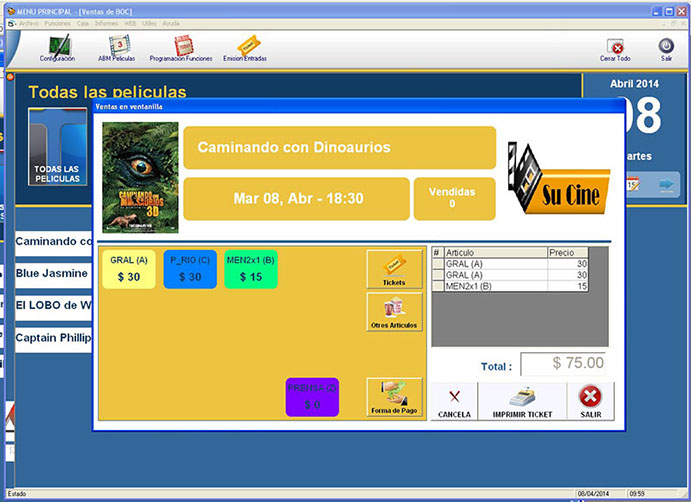Exit the sales window with red Salir
This screenshot has width=691, height=502.
[x=589, y=402]
